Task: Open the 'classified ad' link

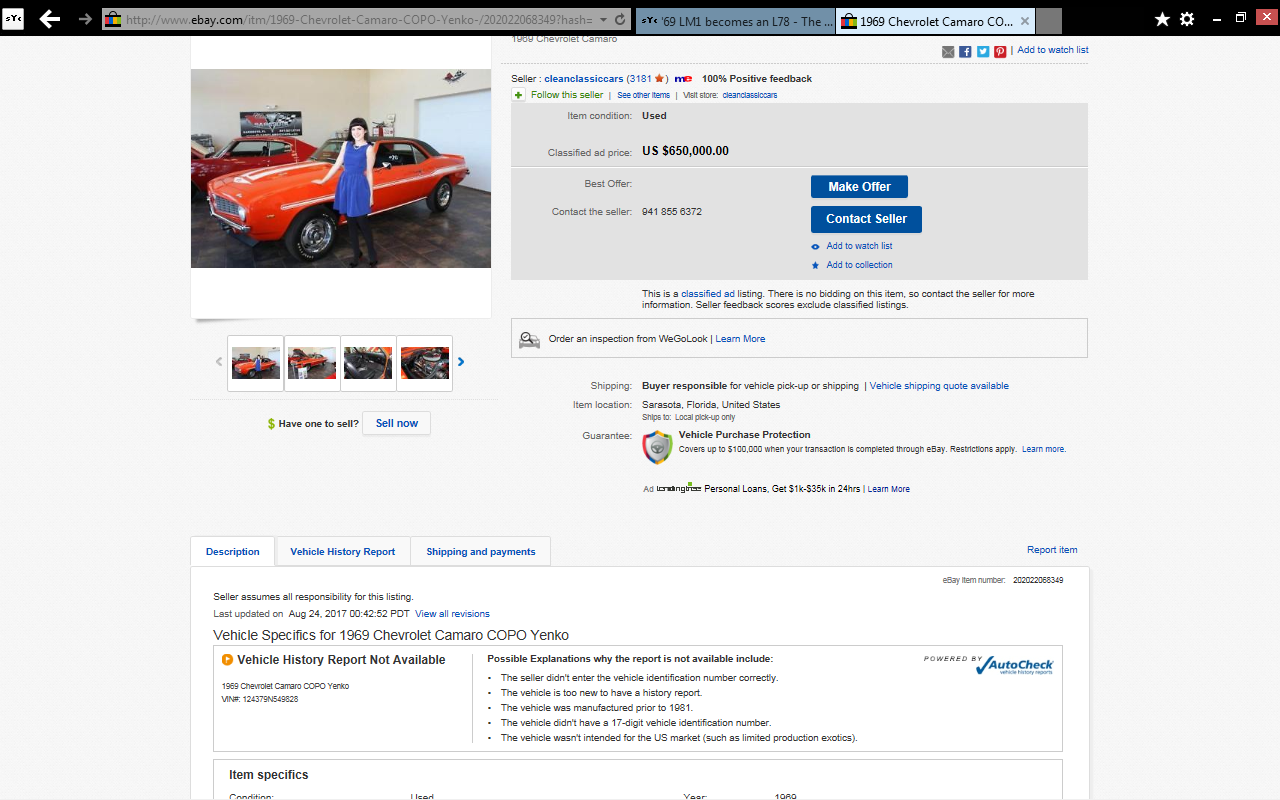Action: click(x=708, y=294)
